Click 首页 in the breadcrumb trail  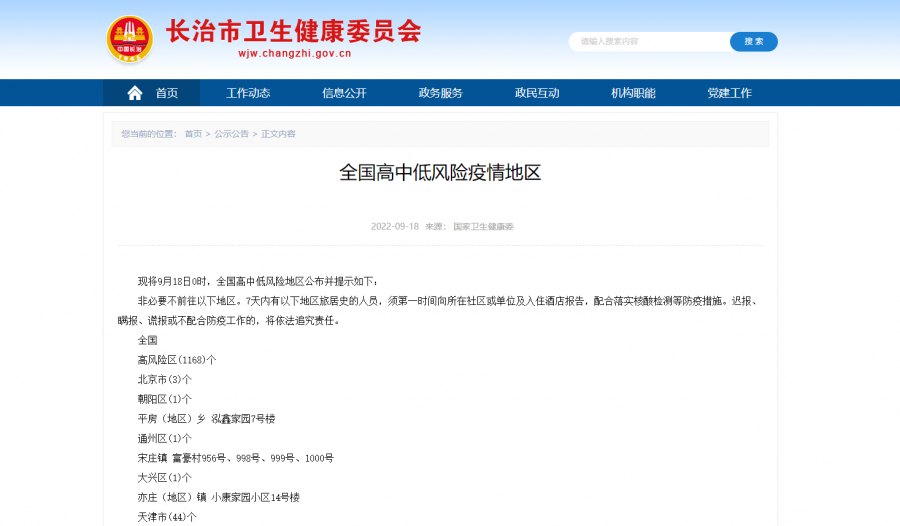(193, 134)
